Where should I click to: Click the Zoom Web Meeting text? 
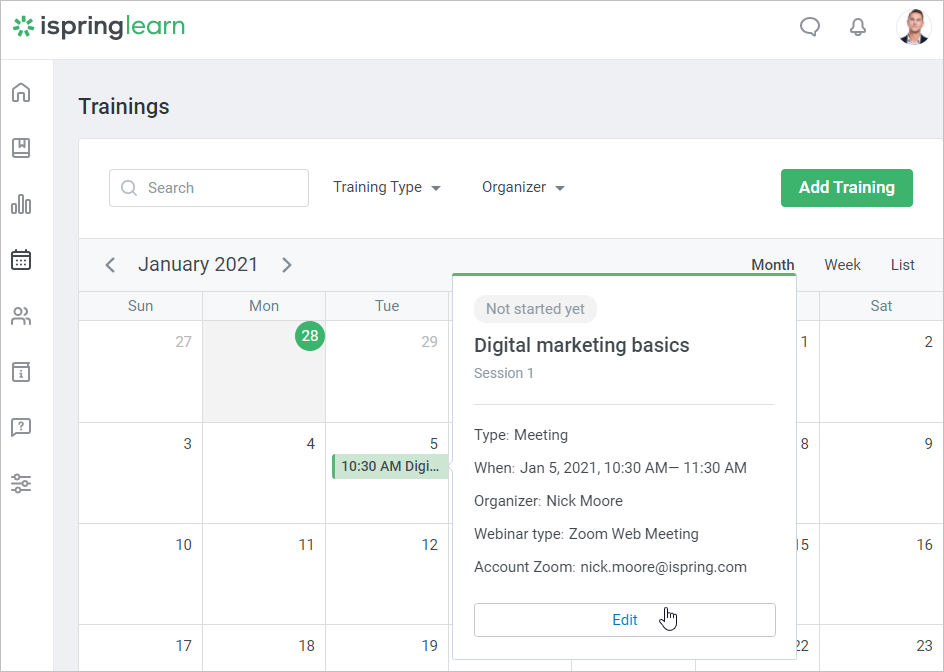(x=634, y=534)
